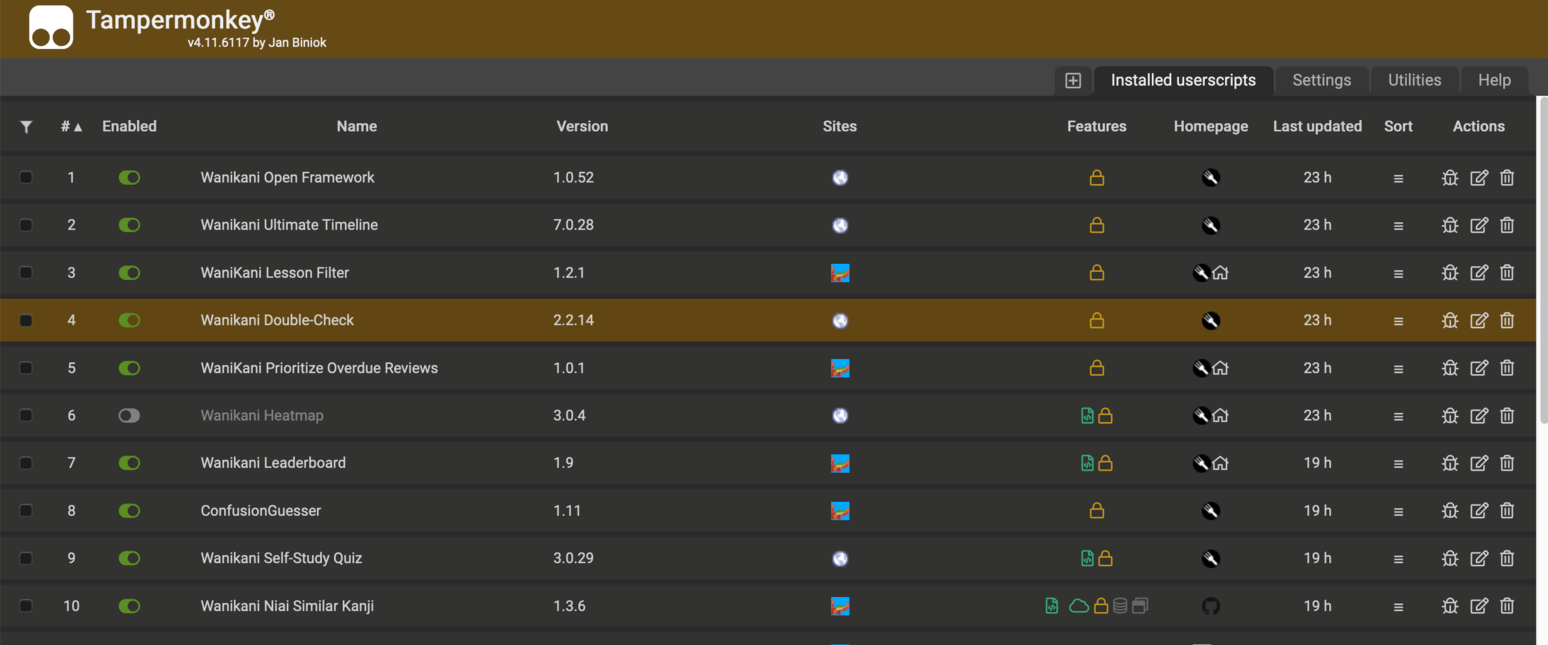
Task: Click the lock feature icon for ConfusionGuesser
Action: coord(1097,510)
